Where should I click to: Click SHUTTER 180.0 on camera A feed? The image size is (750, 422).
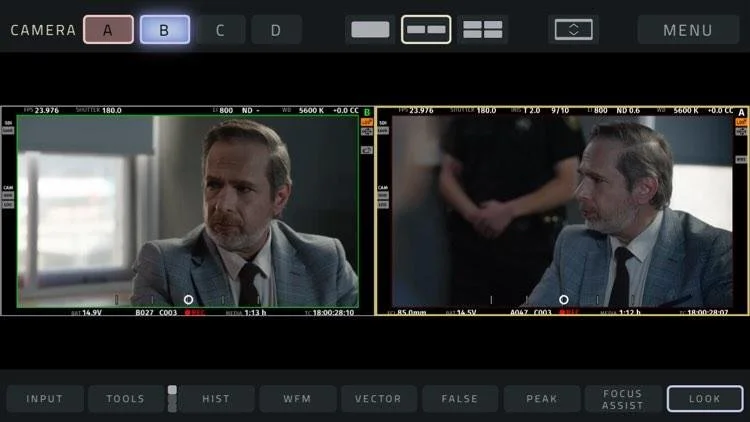tap(473, 111)
